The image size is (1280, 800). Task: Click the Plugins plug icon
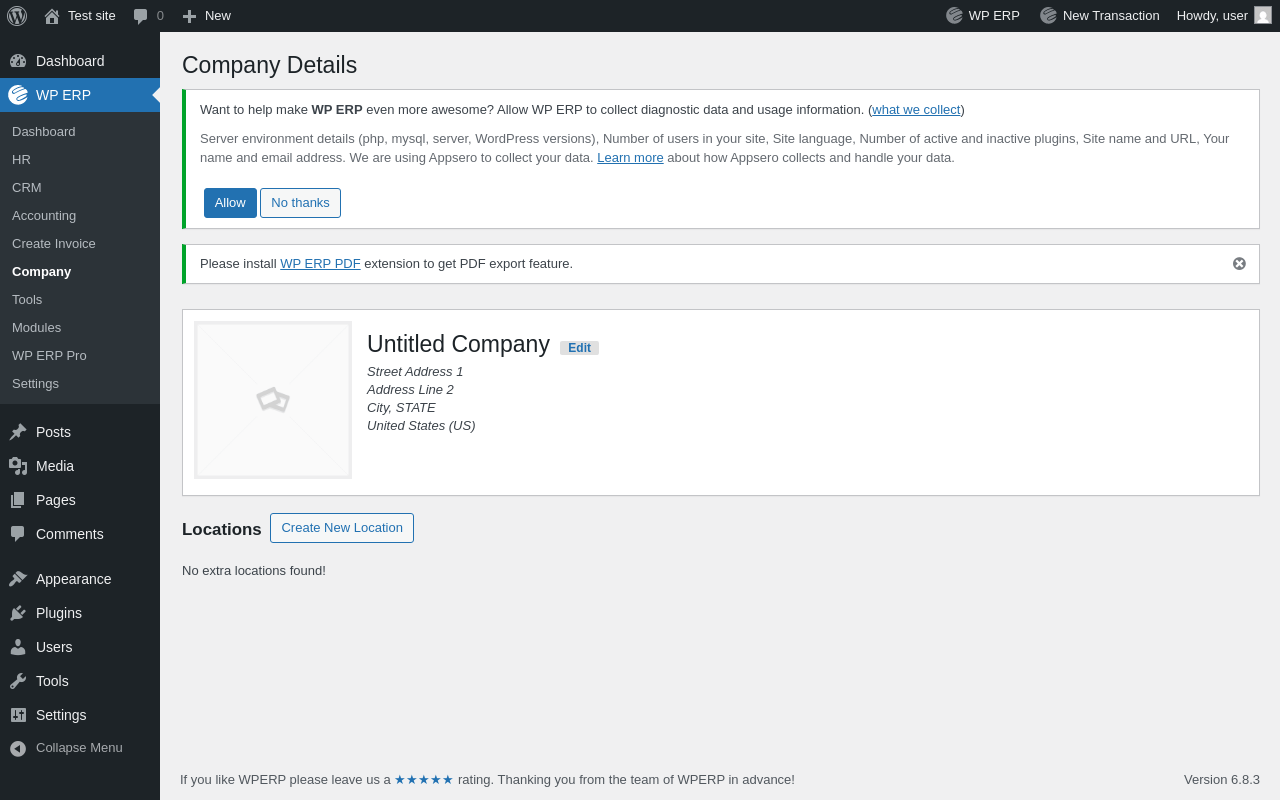click(18, 613)
